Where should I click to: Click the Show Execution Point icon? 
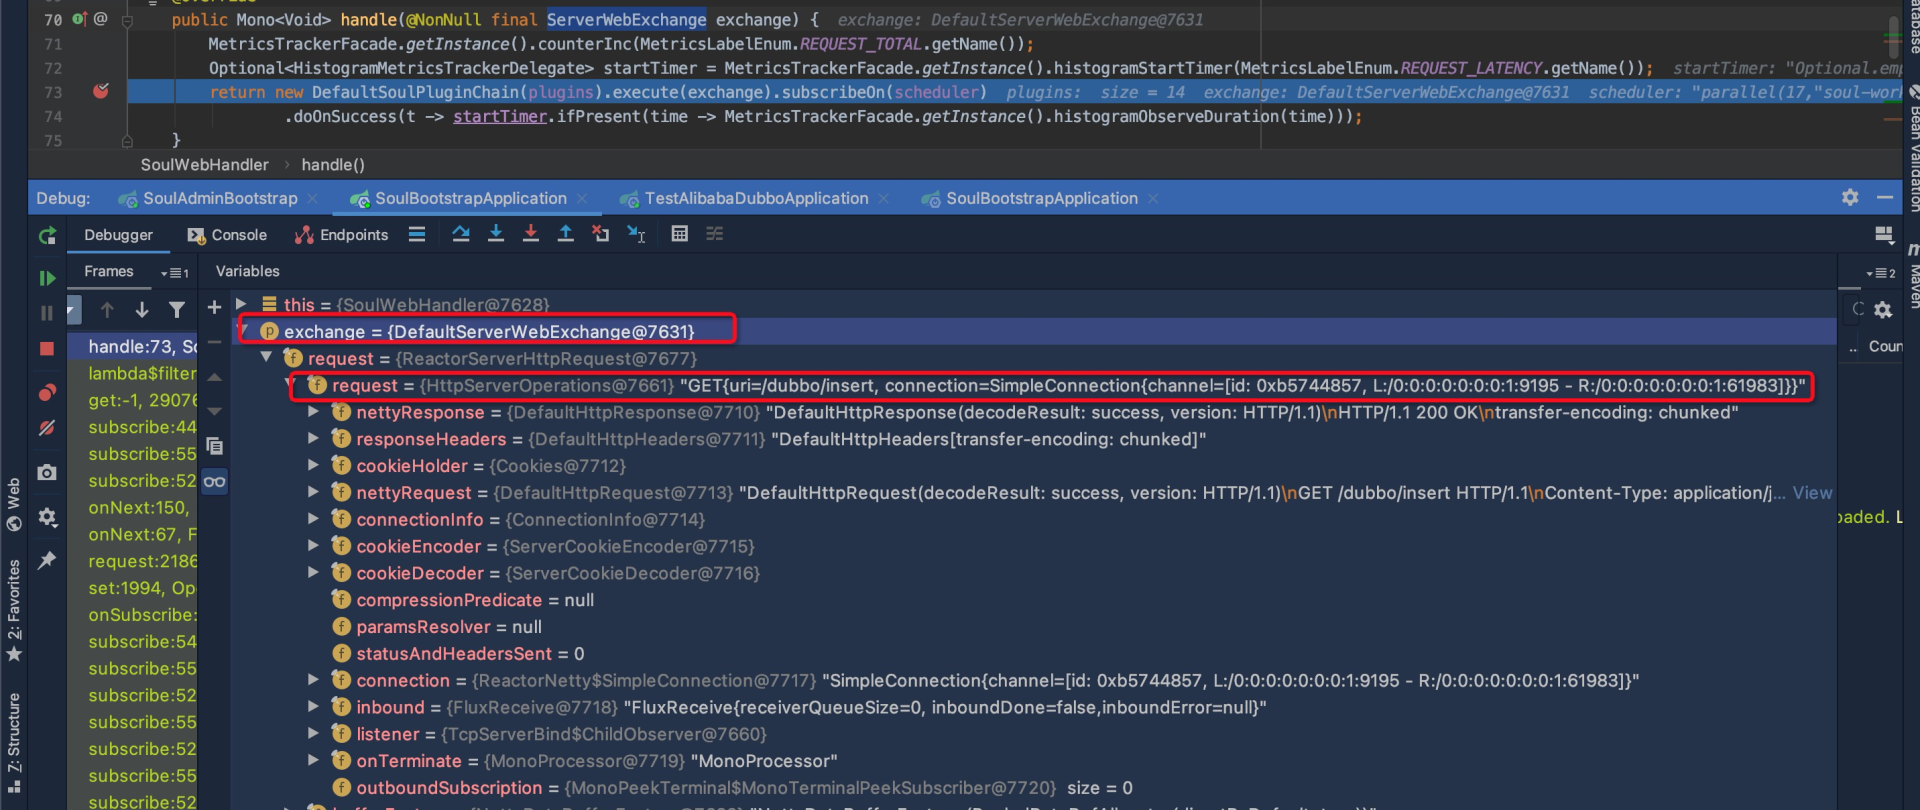click(x=417, y=234)
